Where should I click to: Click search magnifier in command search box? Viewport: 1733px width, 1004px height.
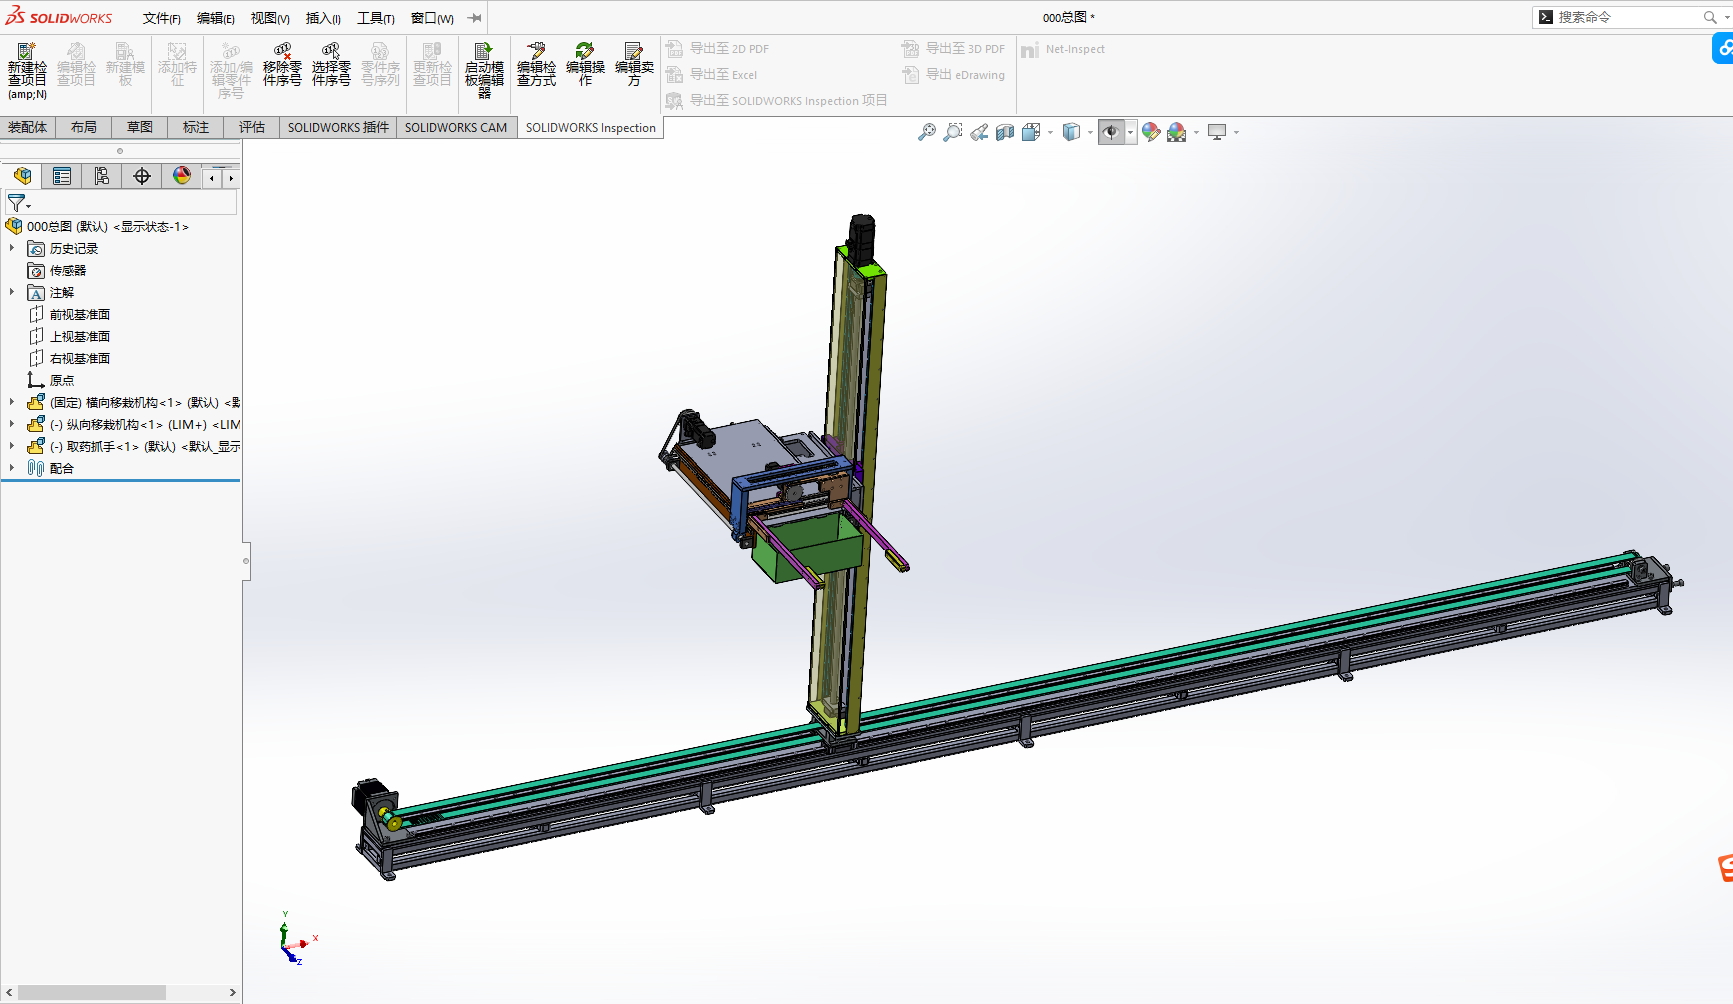pyautogui.click(x=1710, y=17)
